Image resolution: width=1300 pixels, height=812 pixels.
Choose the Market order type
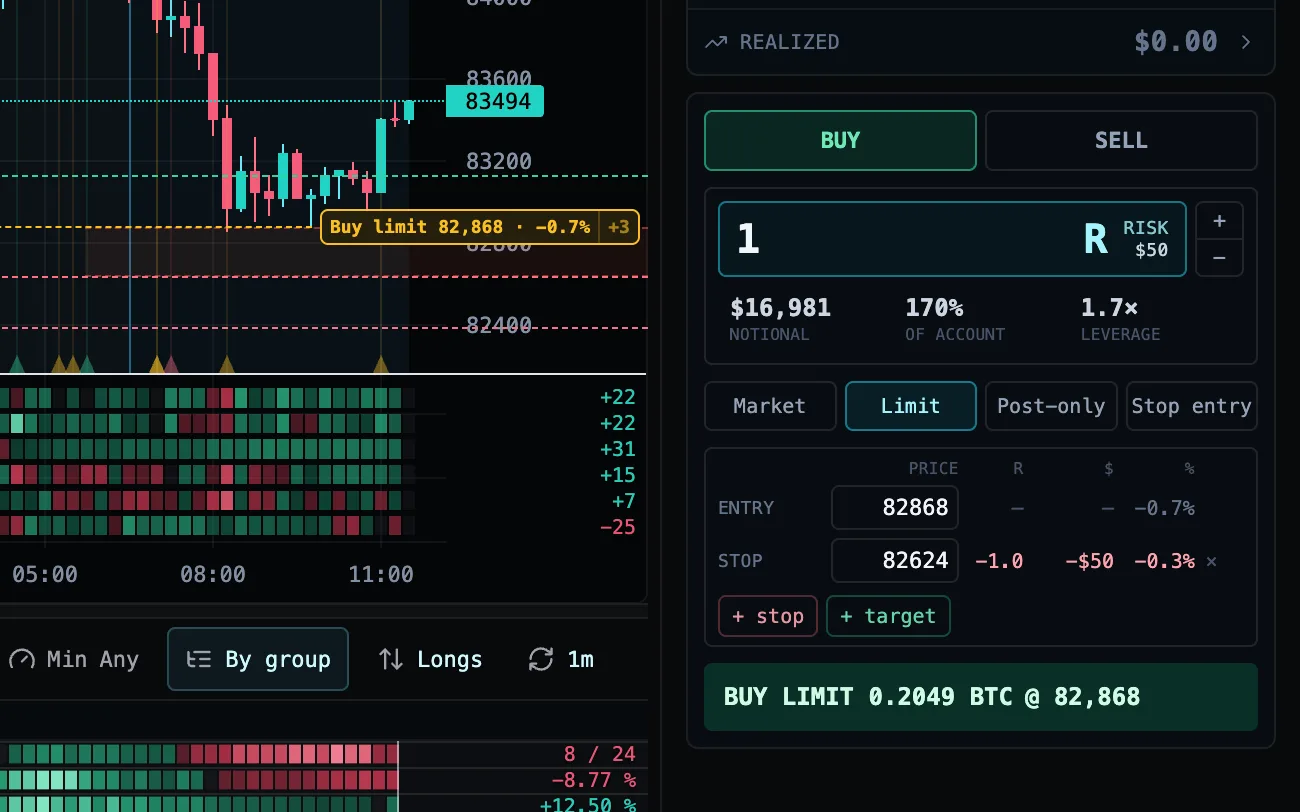tap(770, 406)
